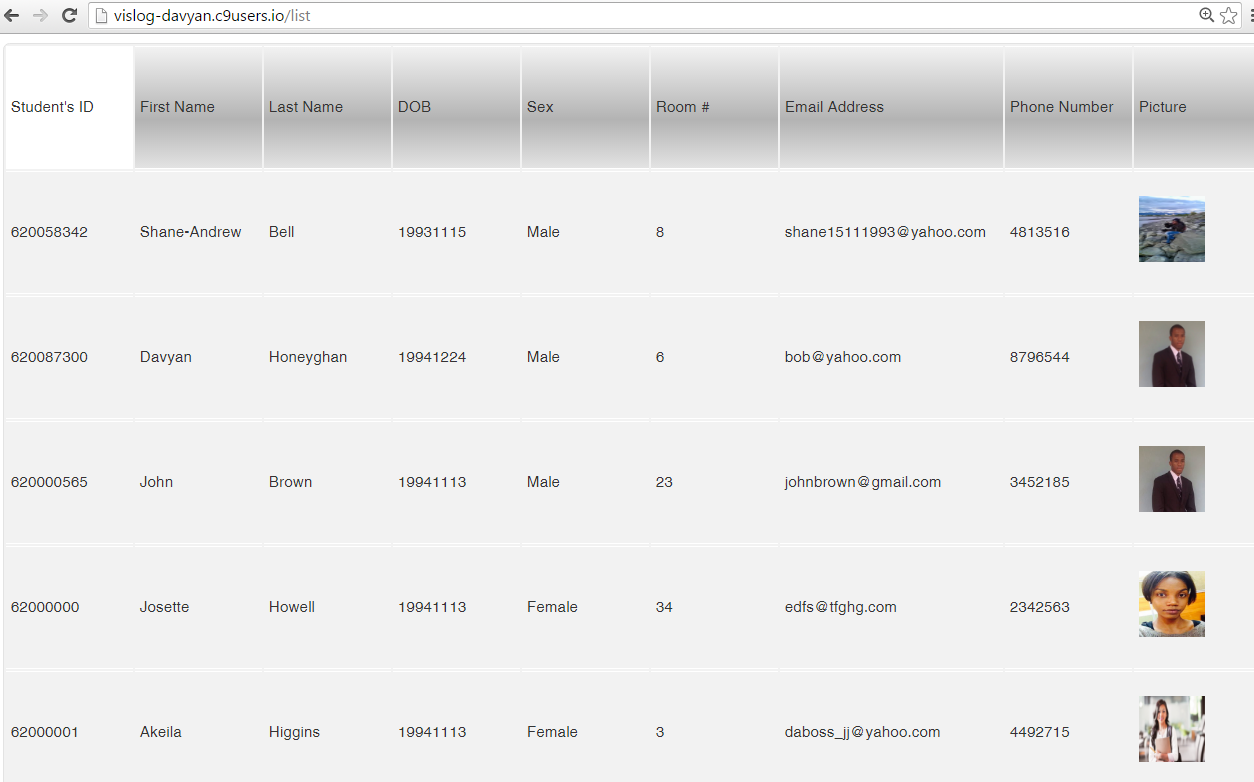Screen dimensions: 1254x782
Task: Click last name Higgins
Action: click(x=295, y=732)
